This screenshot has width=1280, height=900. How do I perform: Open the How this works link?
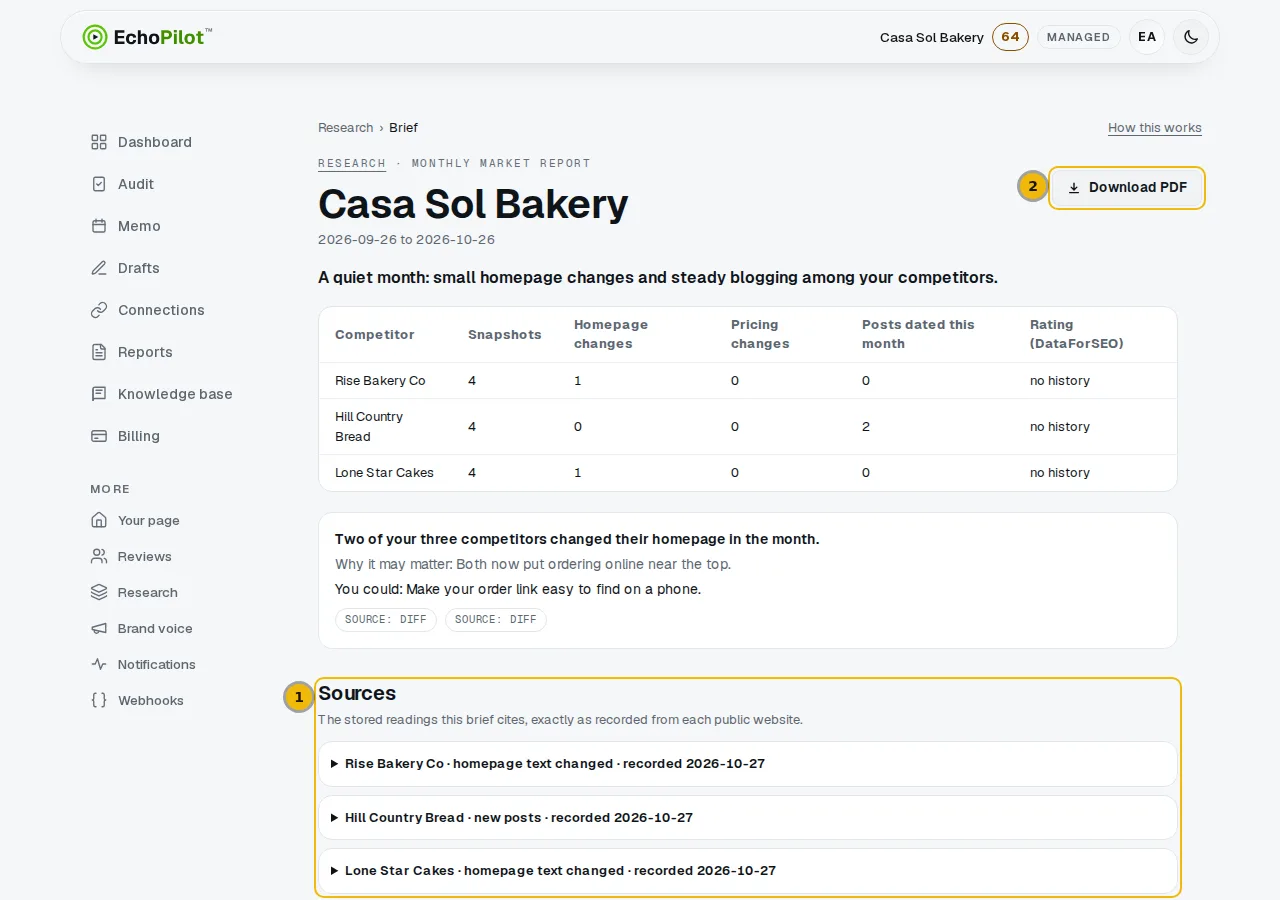[1155, 128]
